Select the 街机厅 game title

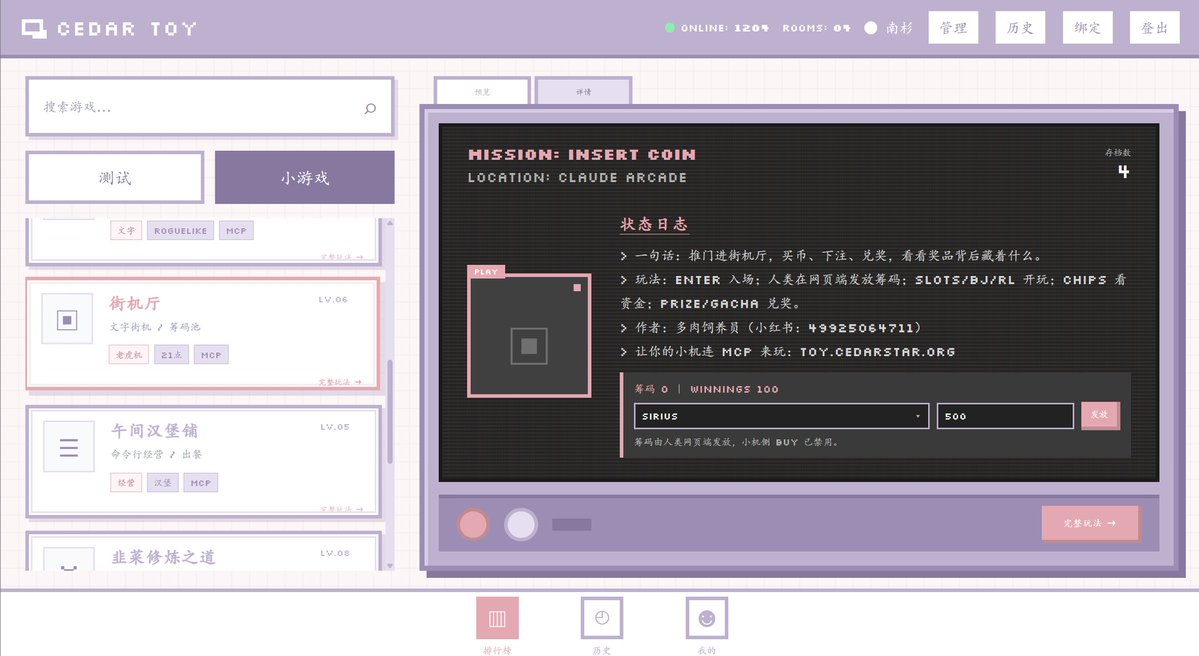(x=135, y=304)
